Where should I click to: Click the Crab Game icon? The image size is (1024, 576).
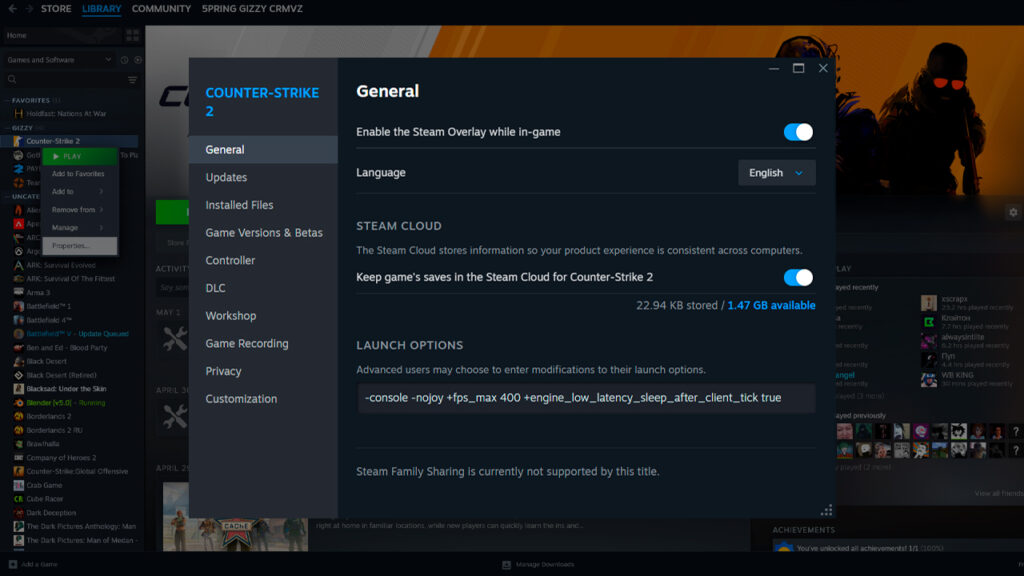point(18,485)
